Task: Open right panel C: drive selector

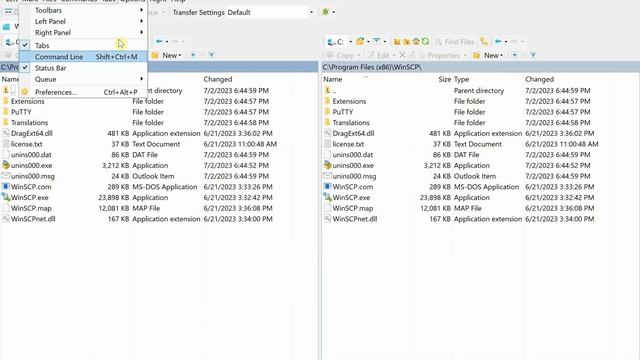Action: point(340,42)
